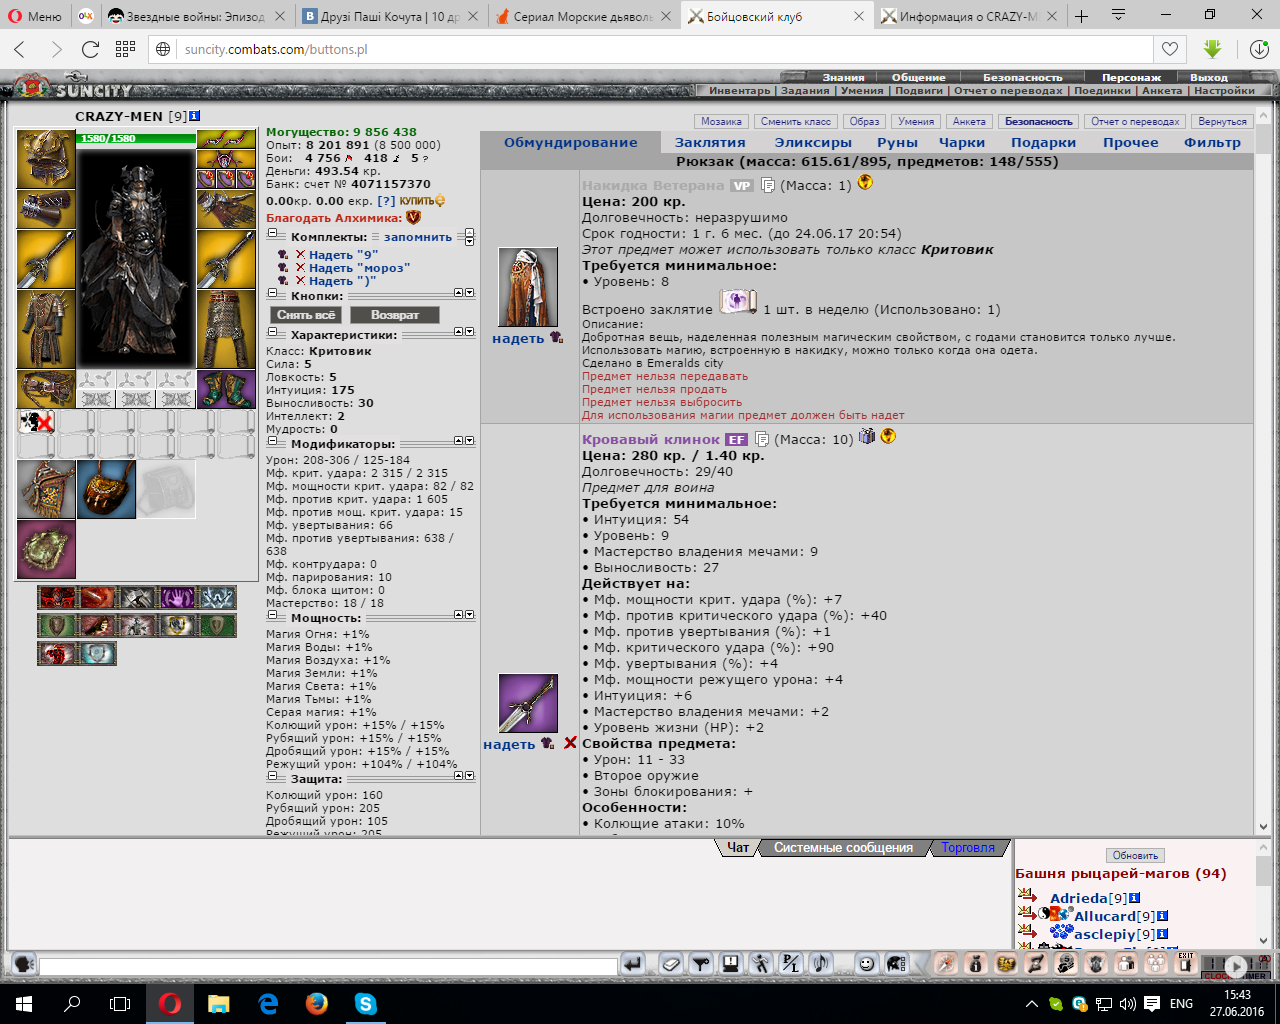Click player Allucard in list
The width and height of the screenshot is (1280, 1024).
pos(1105,916)
